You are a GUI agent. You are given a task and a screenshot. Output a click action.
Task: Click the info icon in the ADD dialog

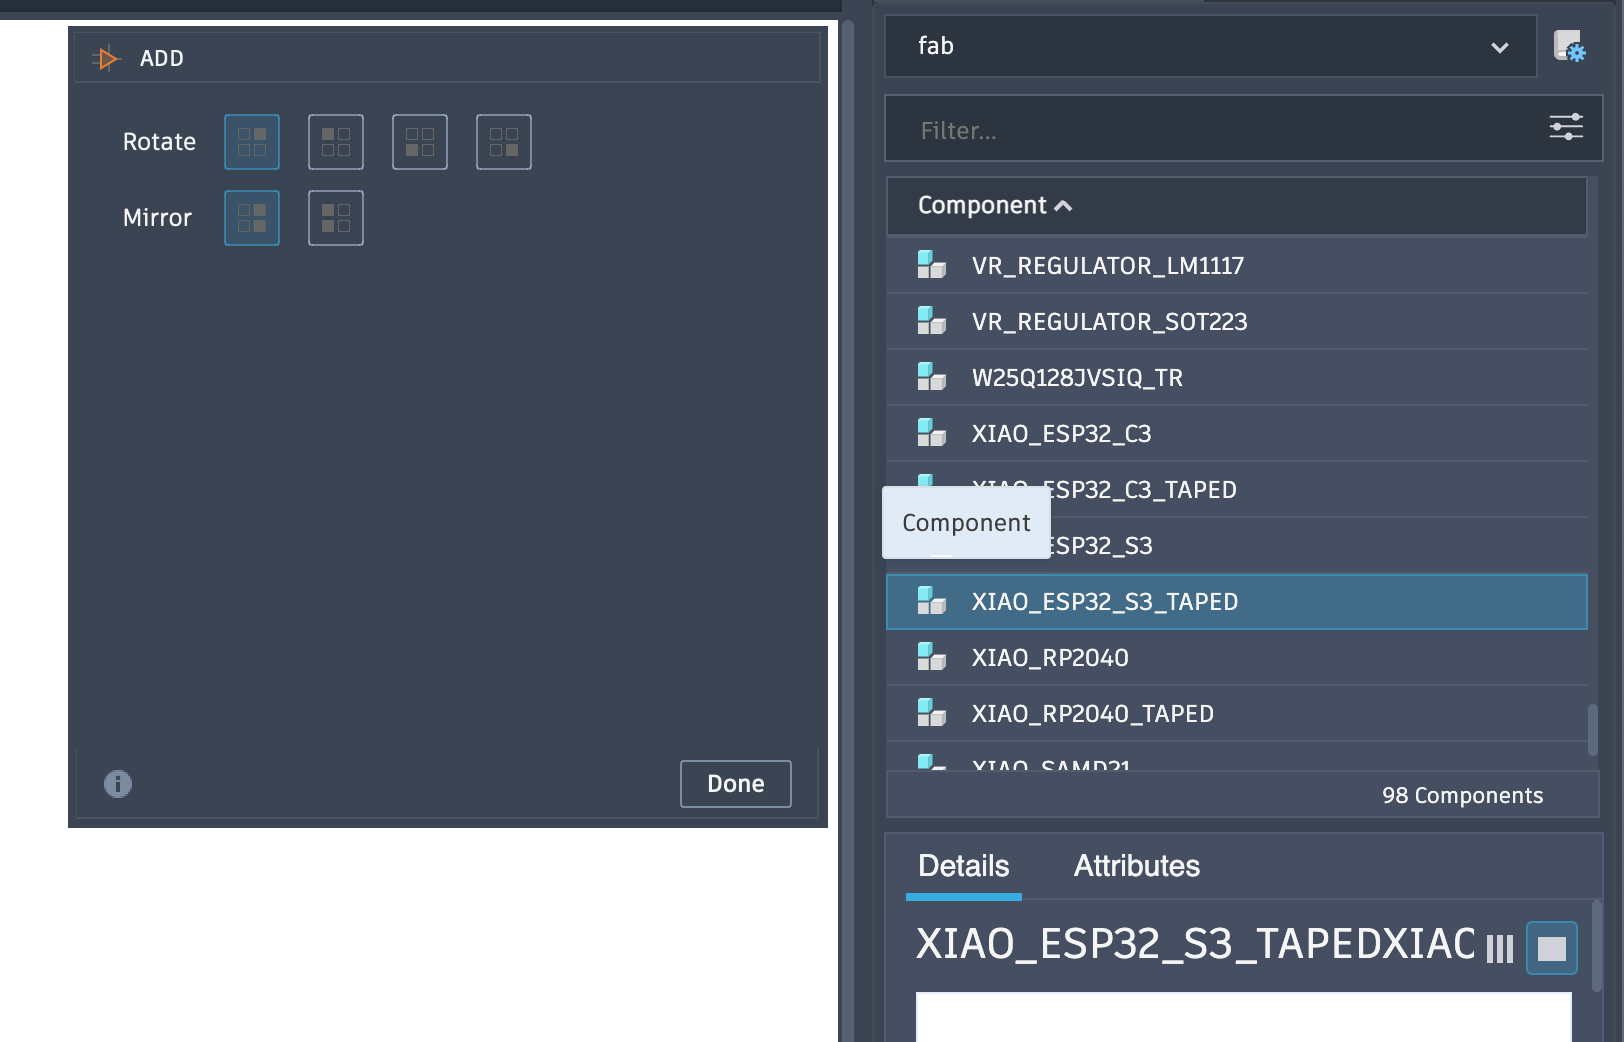[x=116, y=783]
